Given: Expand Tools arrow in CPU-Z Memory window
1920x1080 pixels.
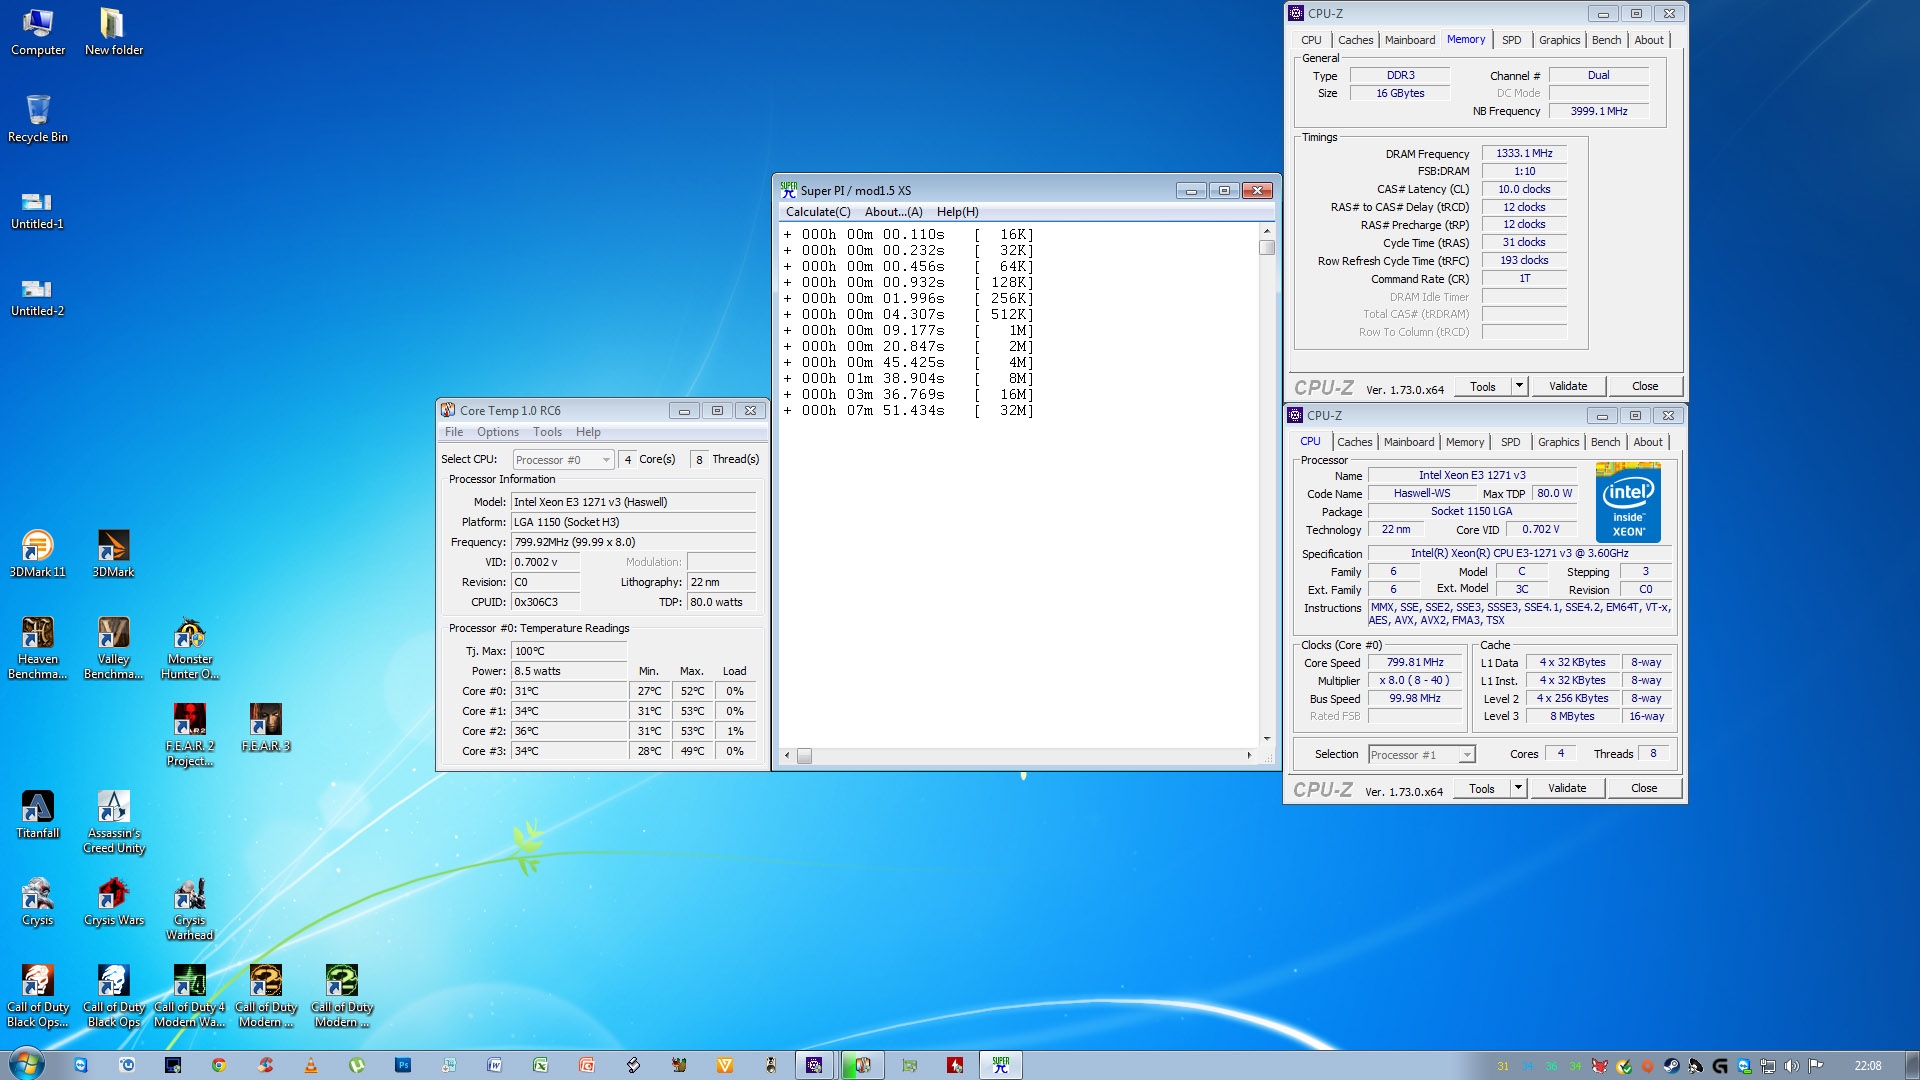Looking at the screenshot, I should click(1519, 386).
